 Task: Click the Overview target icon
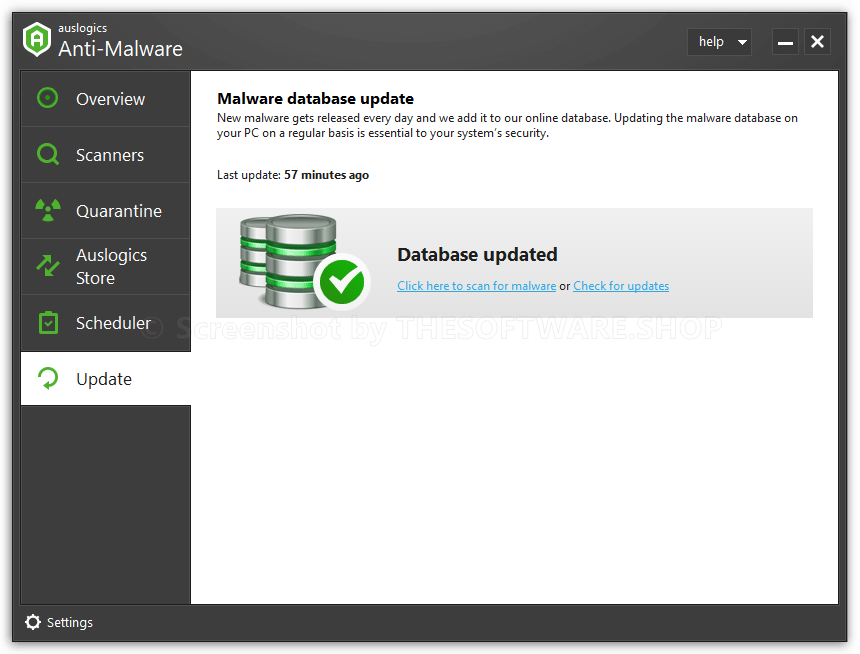[48, 98]
